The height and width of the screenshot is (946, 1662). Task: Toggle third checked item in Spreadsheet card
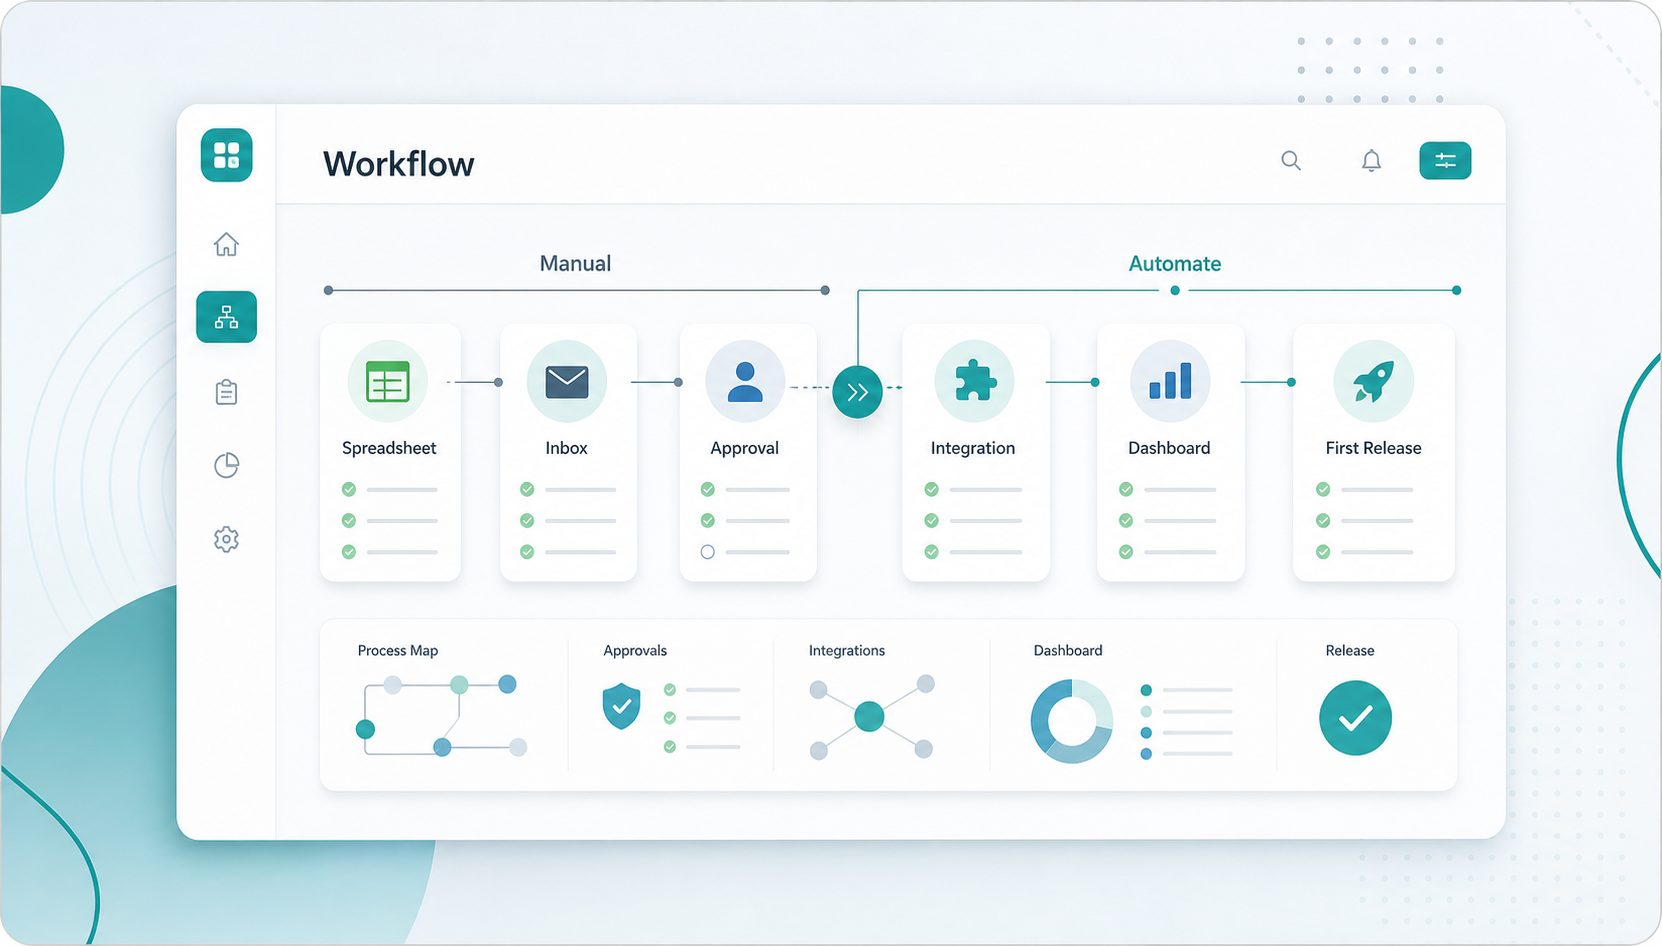349,552
